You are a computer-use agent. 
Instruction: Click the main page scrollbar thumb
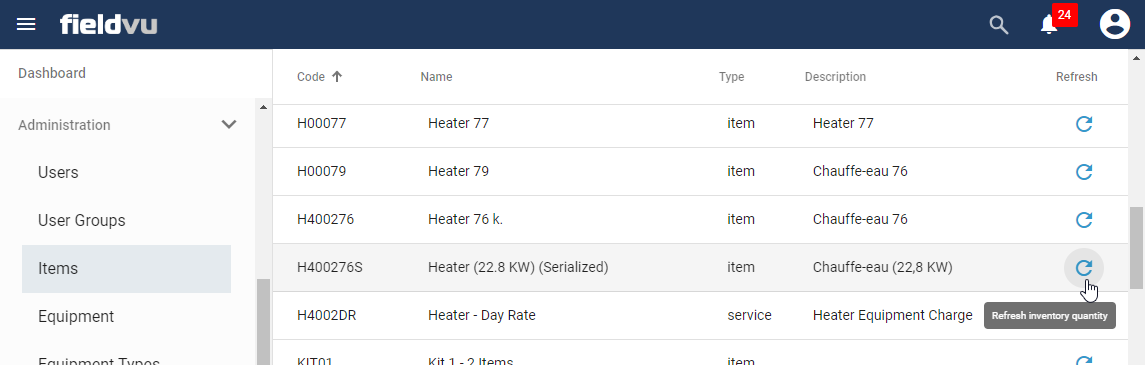pyautogui.click(x=1137, y=248)
